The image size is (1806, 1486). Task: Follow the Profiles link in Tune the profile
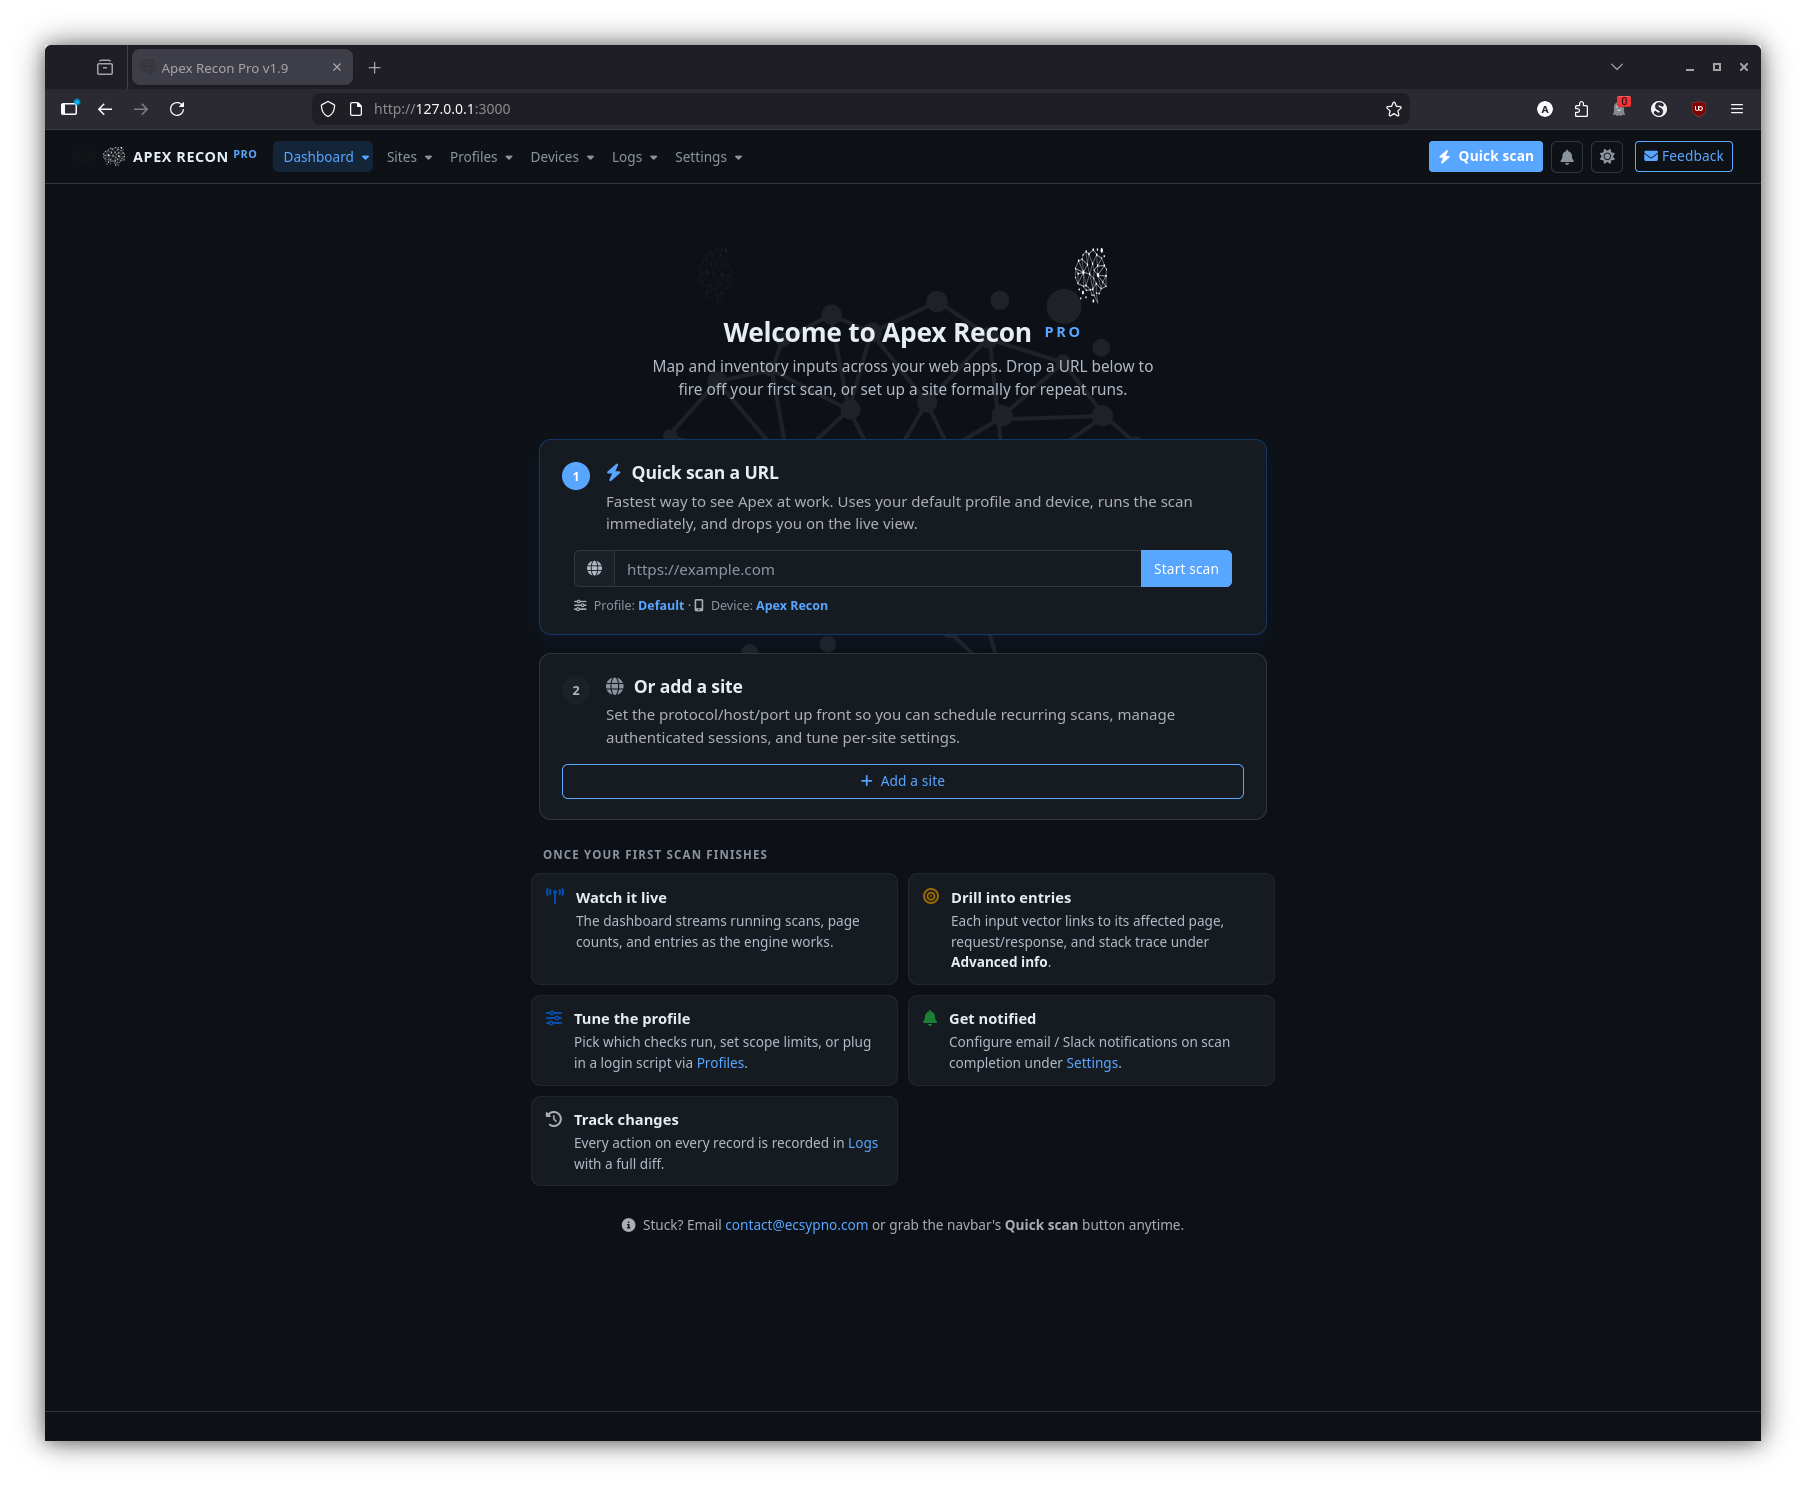(x=721, y=1063)
